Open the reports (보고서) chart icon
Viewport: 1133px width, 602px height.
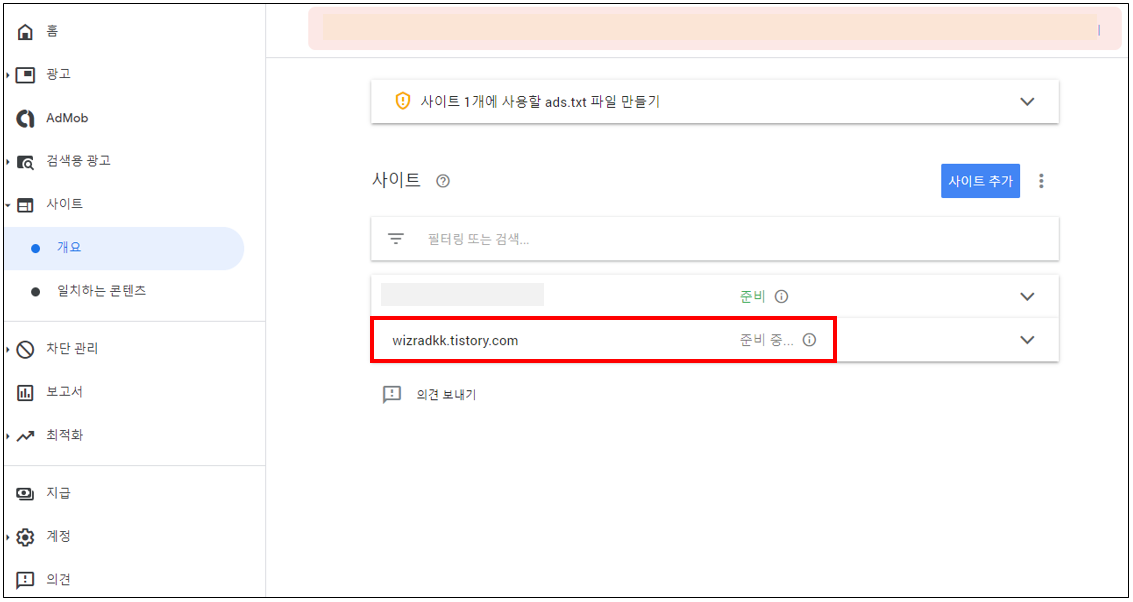pyautogui.click(x=25, y=393)
